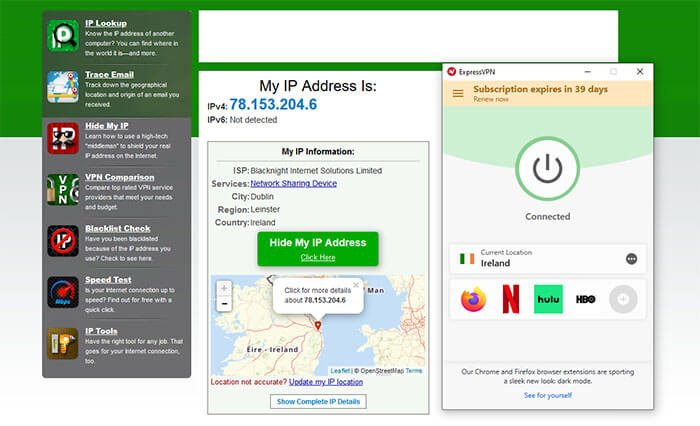Open the Hide My IP sidebar link
The width and height of the screenshot is (700, 426).
tap(107, 126)
